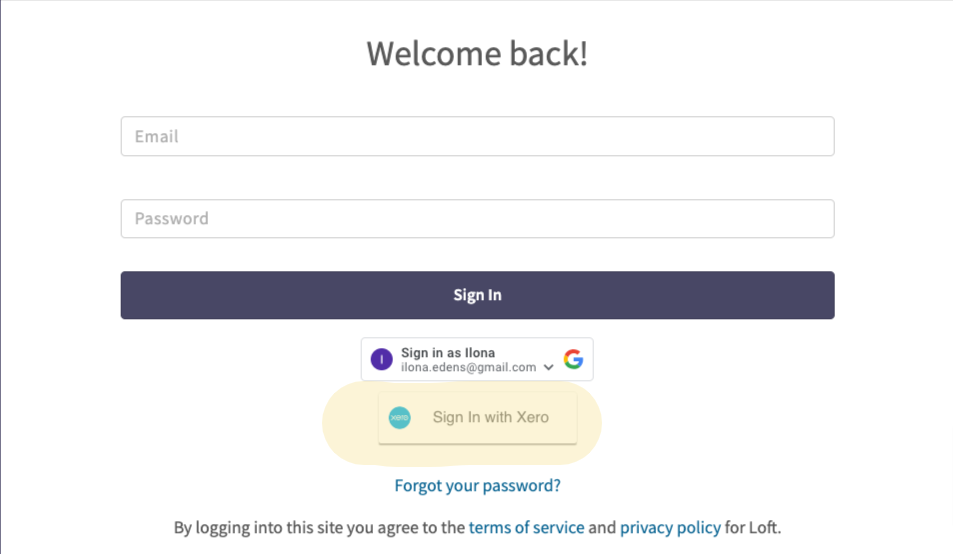
Task: Click the Email placeholder text
Action: tap(157, 136)
